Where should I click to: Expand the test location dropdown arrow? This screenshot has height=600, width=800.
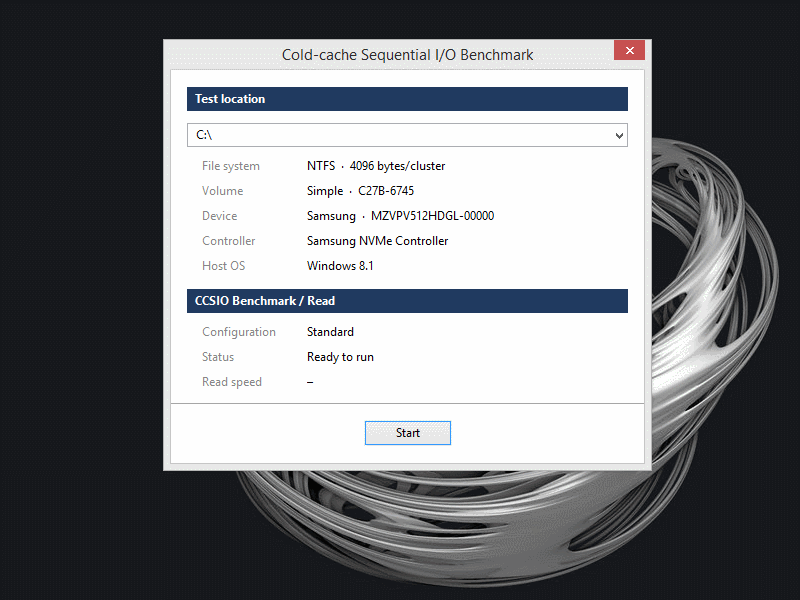click(619, 135)
